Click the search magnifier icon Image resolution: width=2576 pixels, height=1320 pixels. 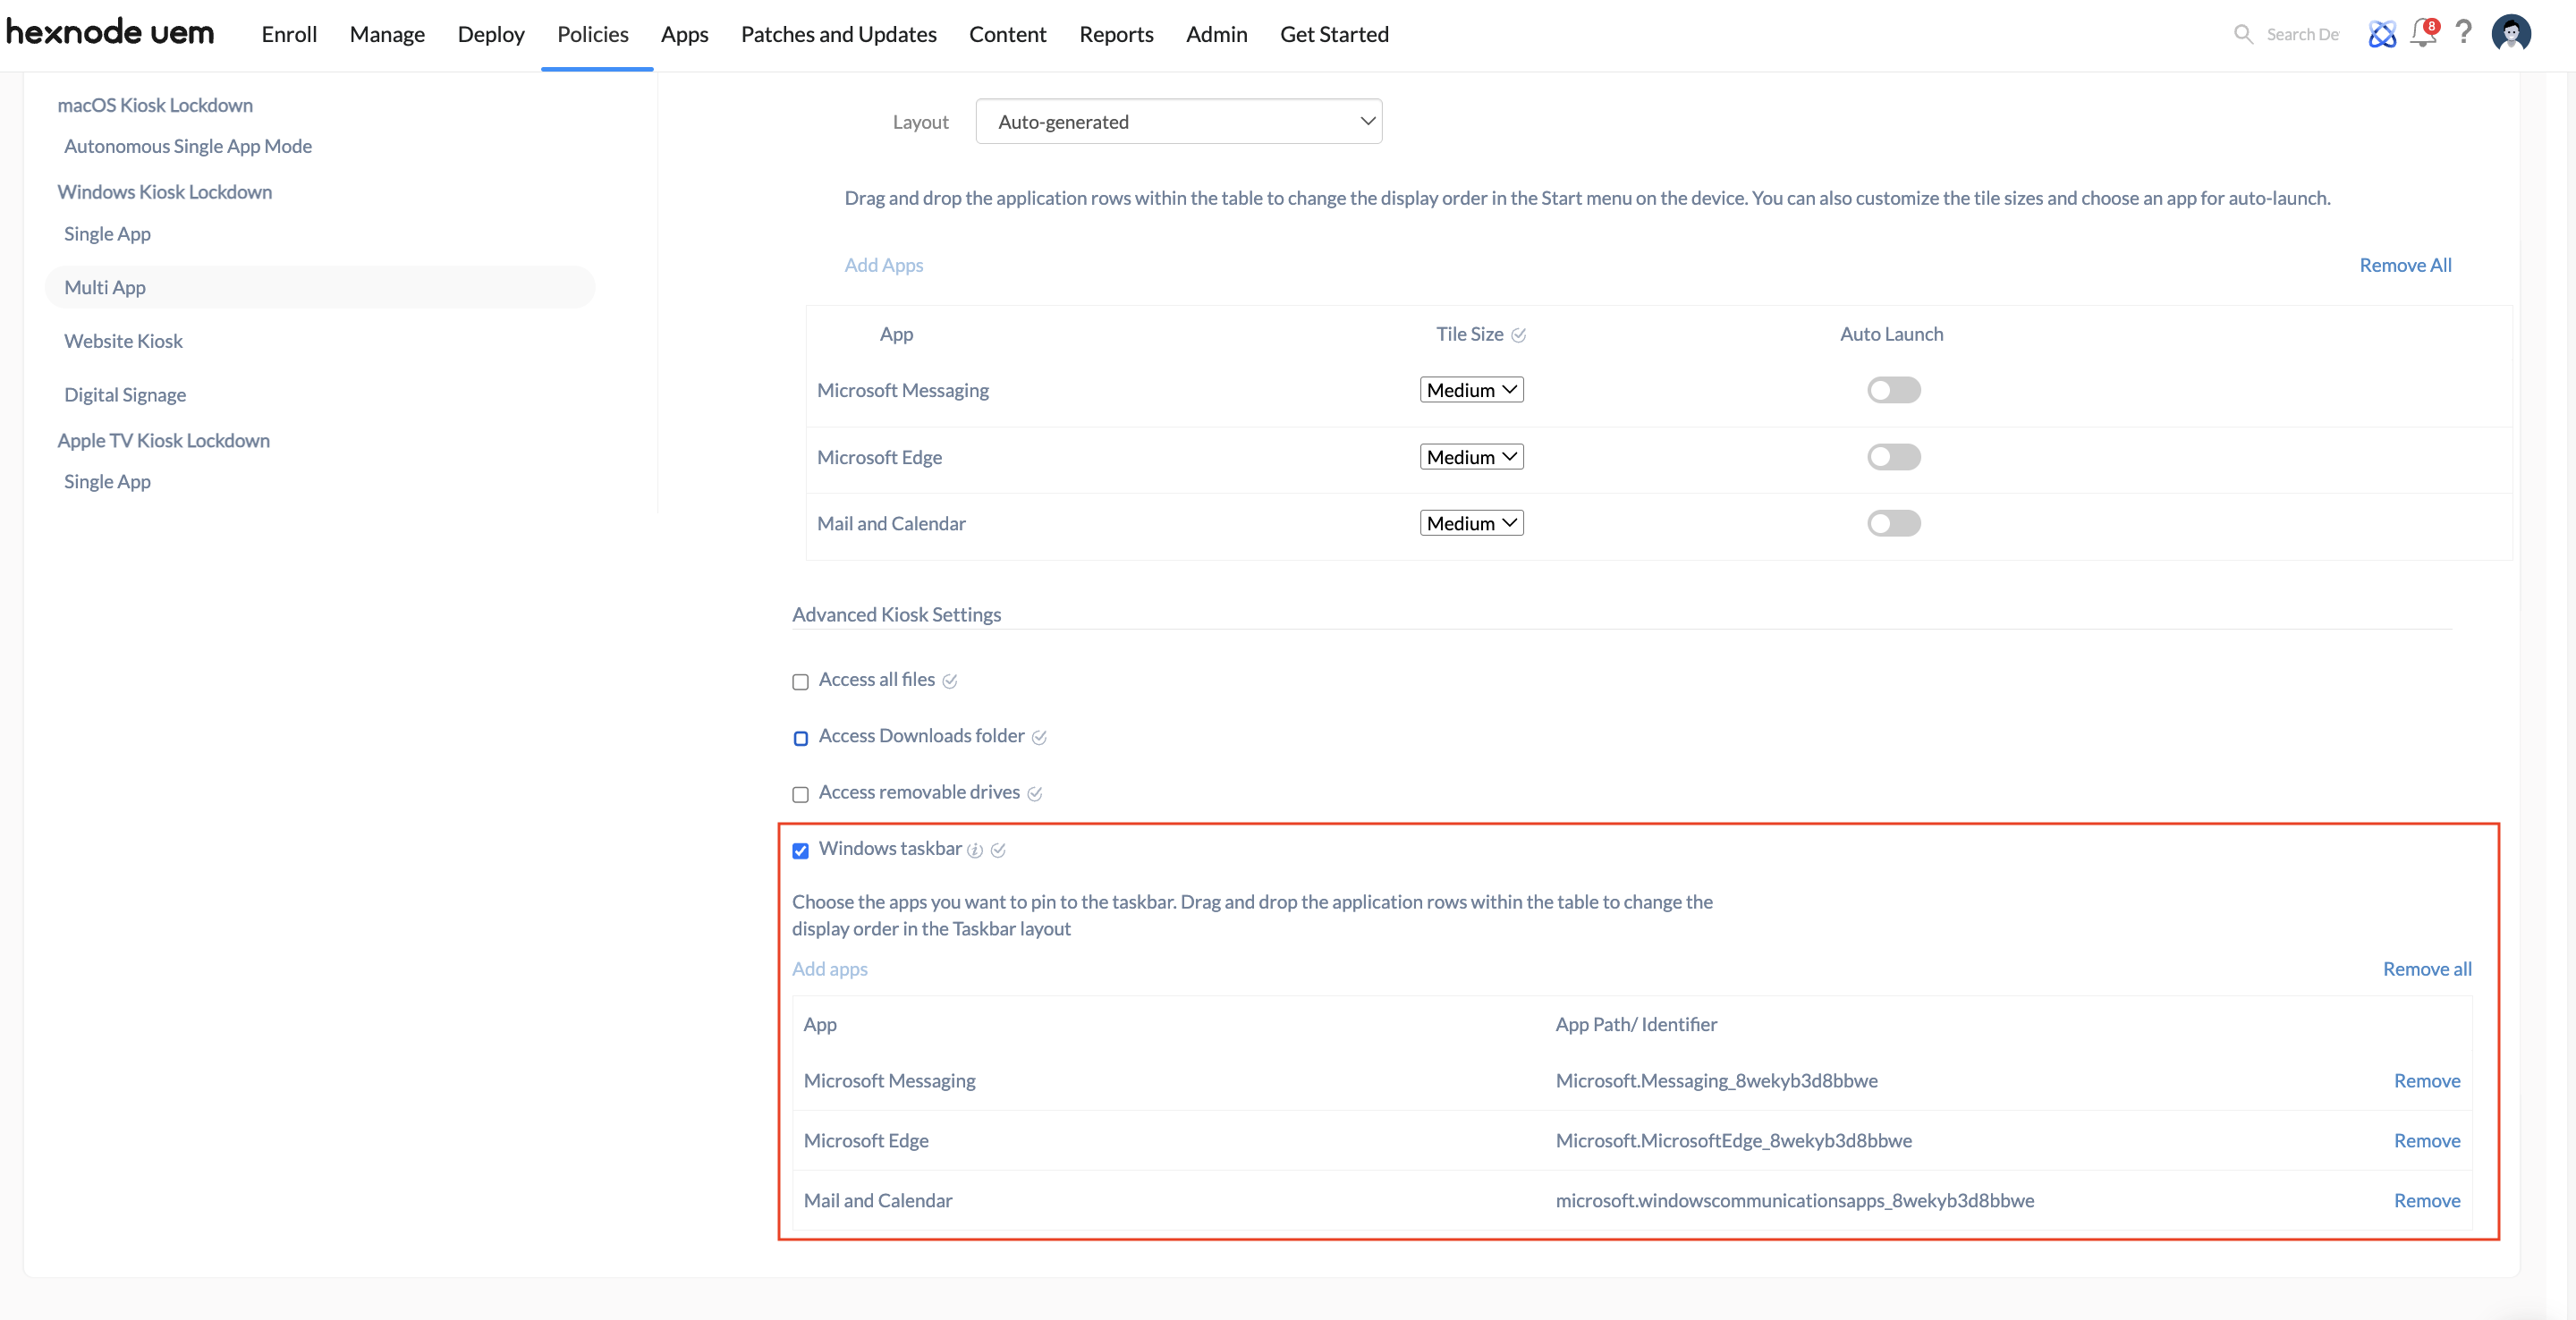tap(2243, 34)
